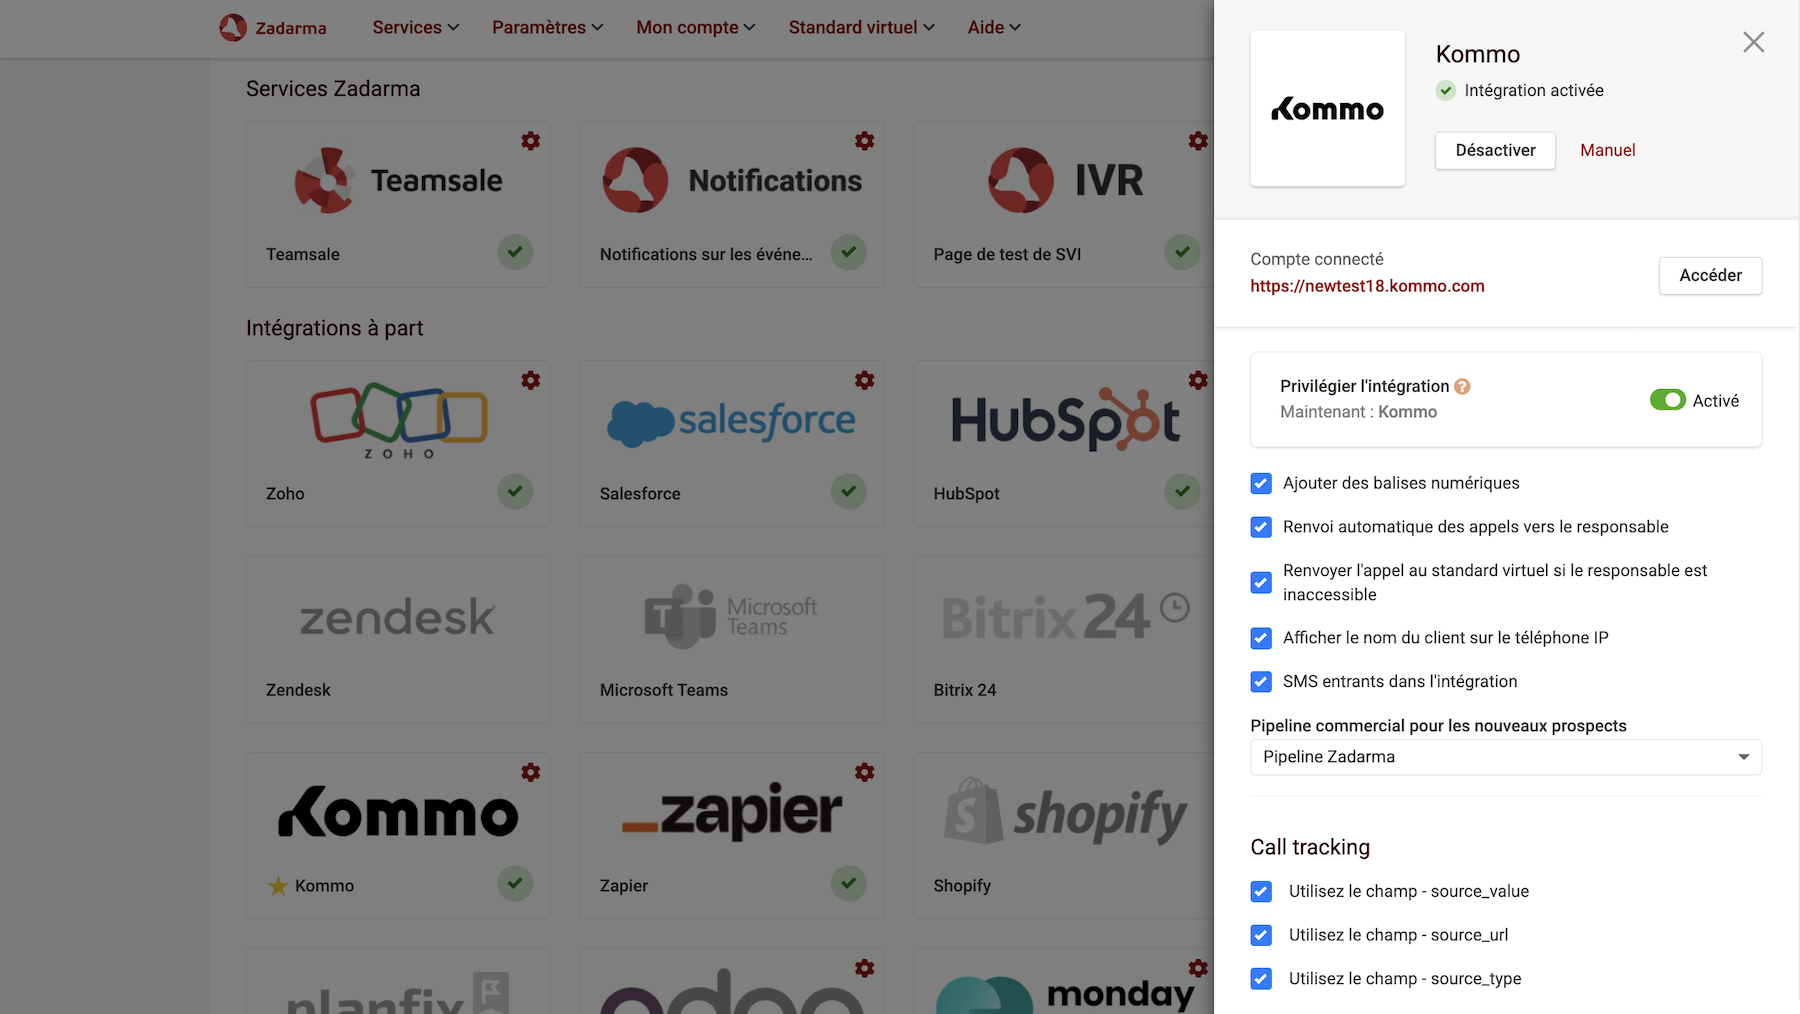Click the green checkmark on Zapier card
This screenshot has width=1800, height=1014.
click(849, 883)
